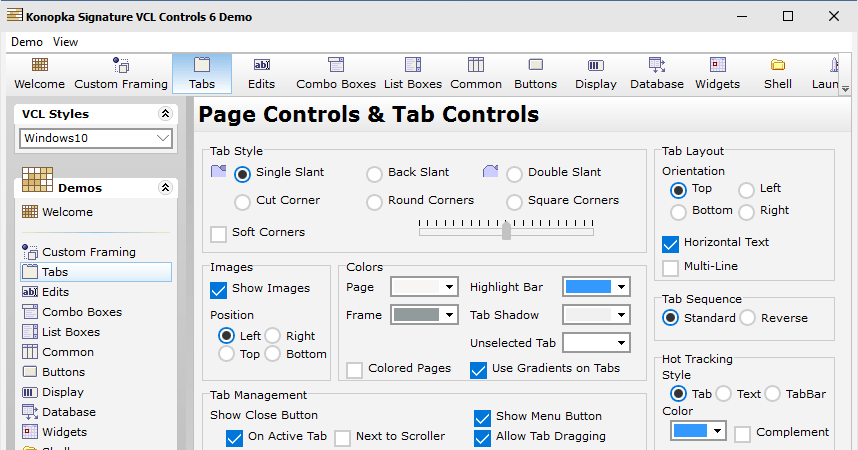Choose the Round Corners tab style
This screenshot has width=858, height=450.
point(374,202)
